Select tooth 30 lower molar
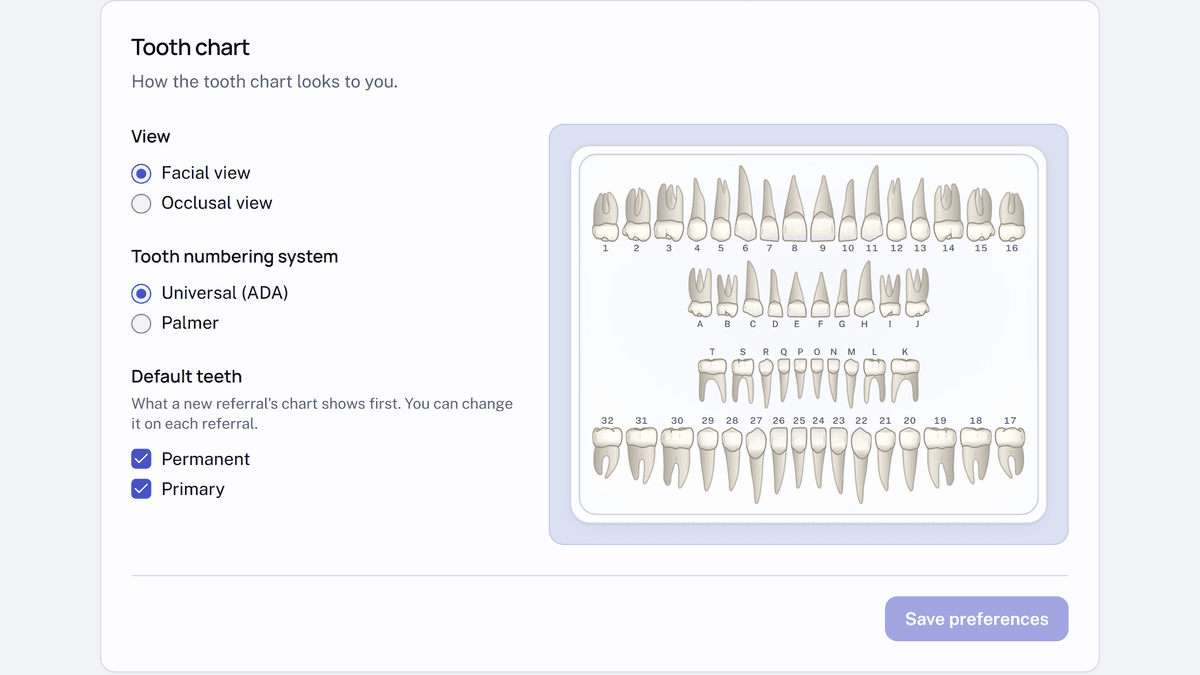1200x675 pixels. [677, 458]
